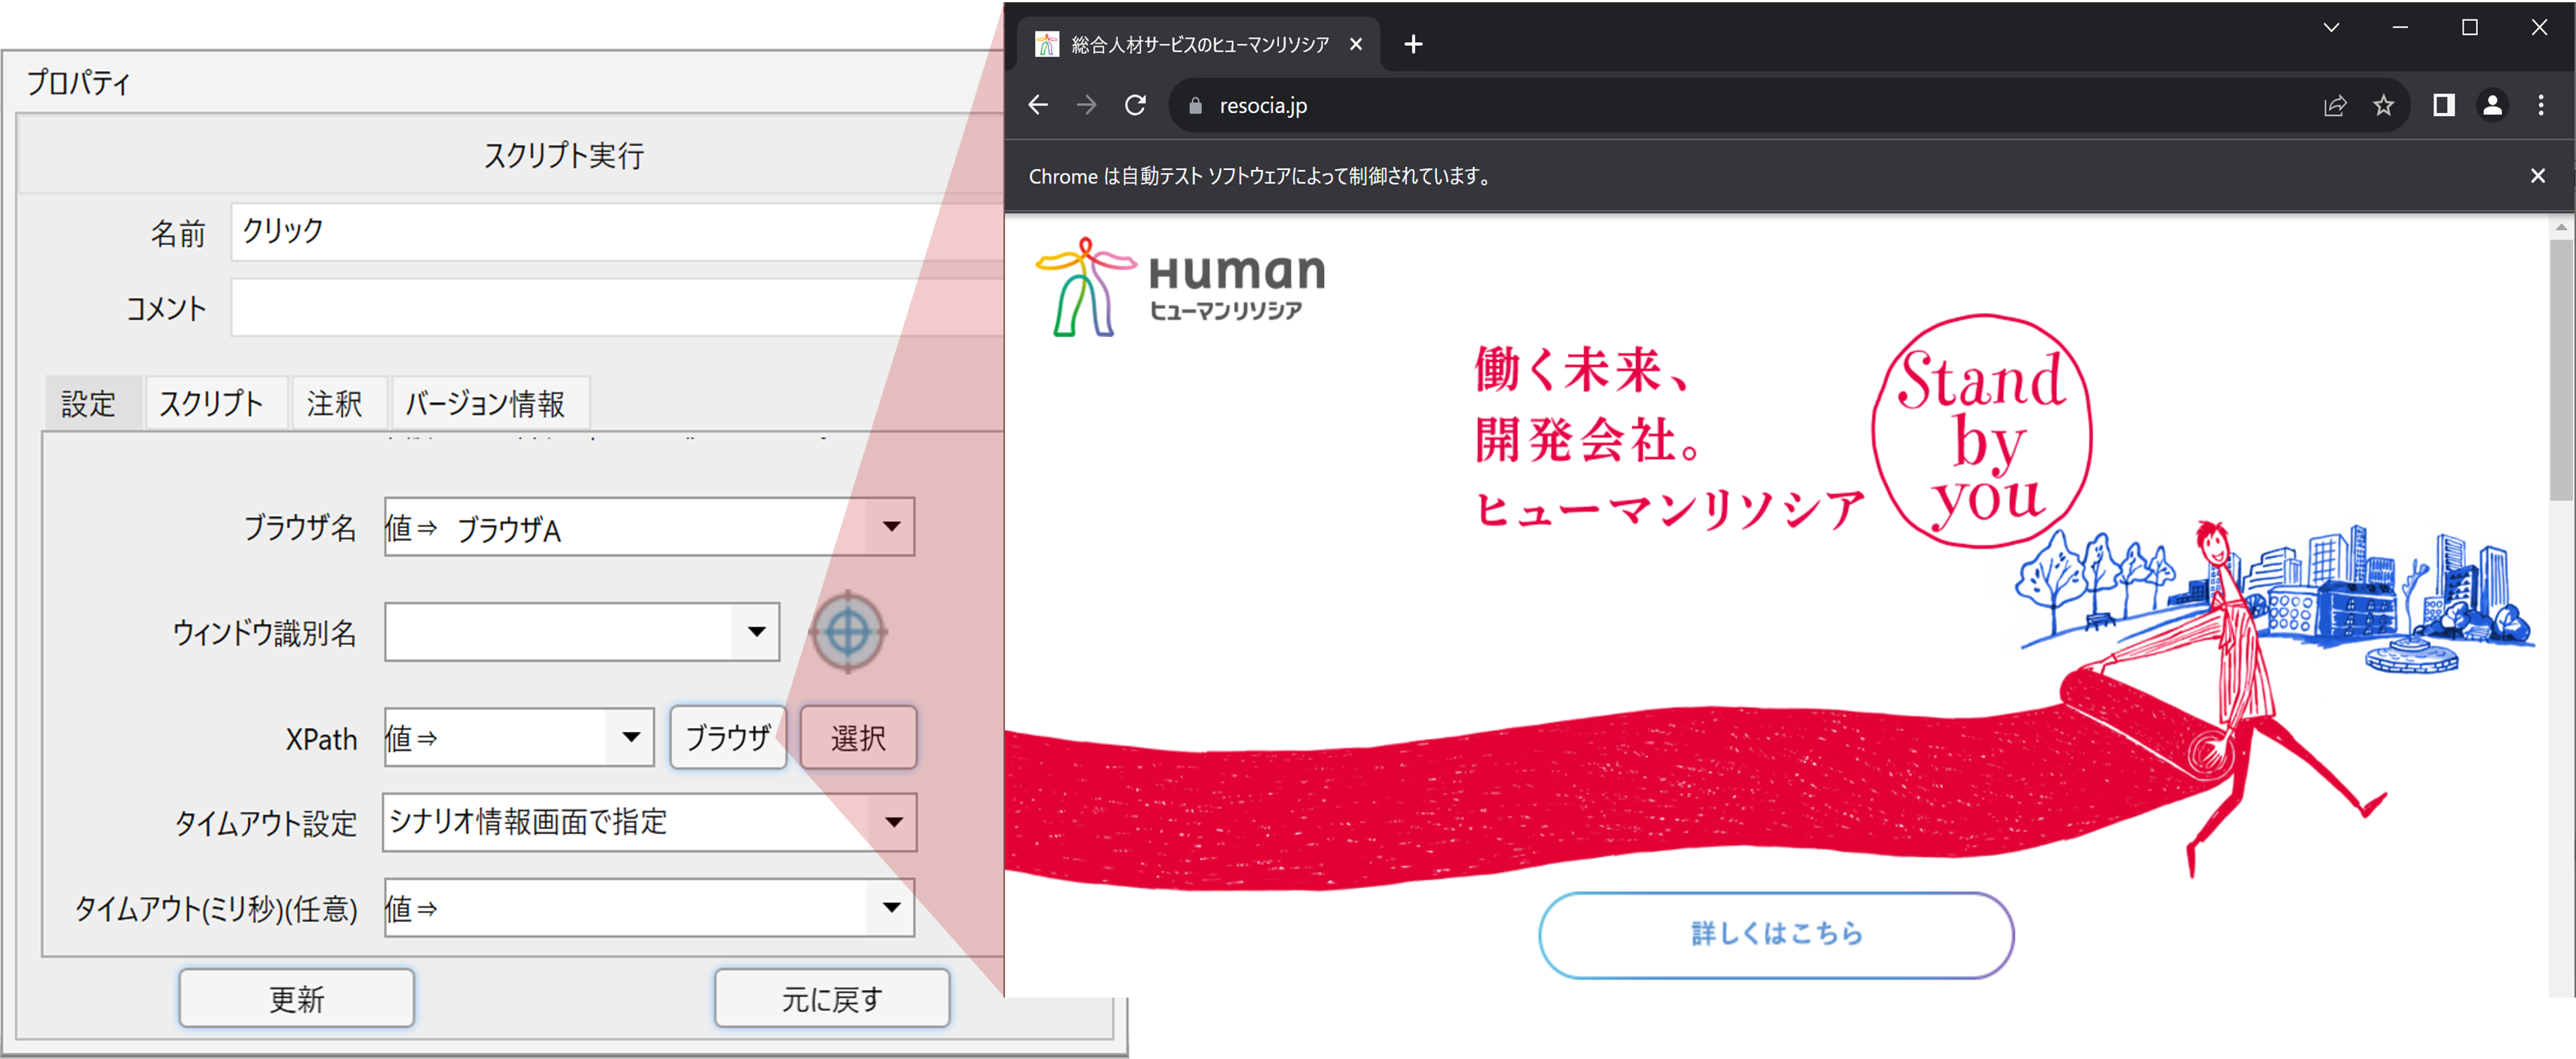
Task: Click the Chrome profile avatar icon
Action: coord(2492,105)
